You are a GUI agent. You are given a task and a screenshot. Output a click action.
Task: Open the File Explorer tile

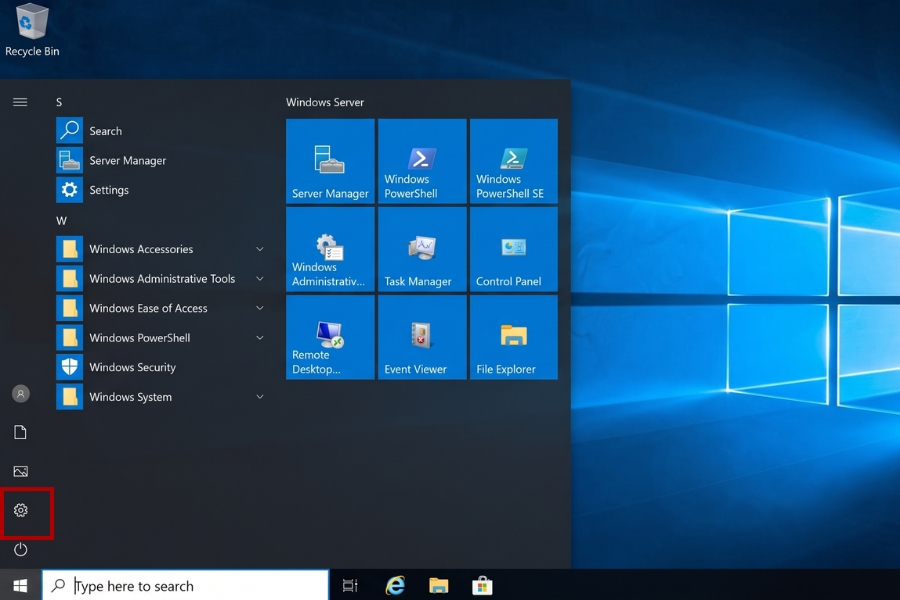point(514,337)
